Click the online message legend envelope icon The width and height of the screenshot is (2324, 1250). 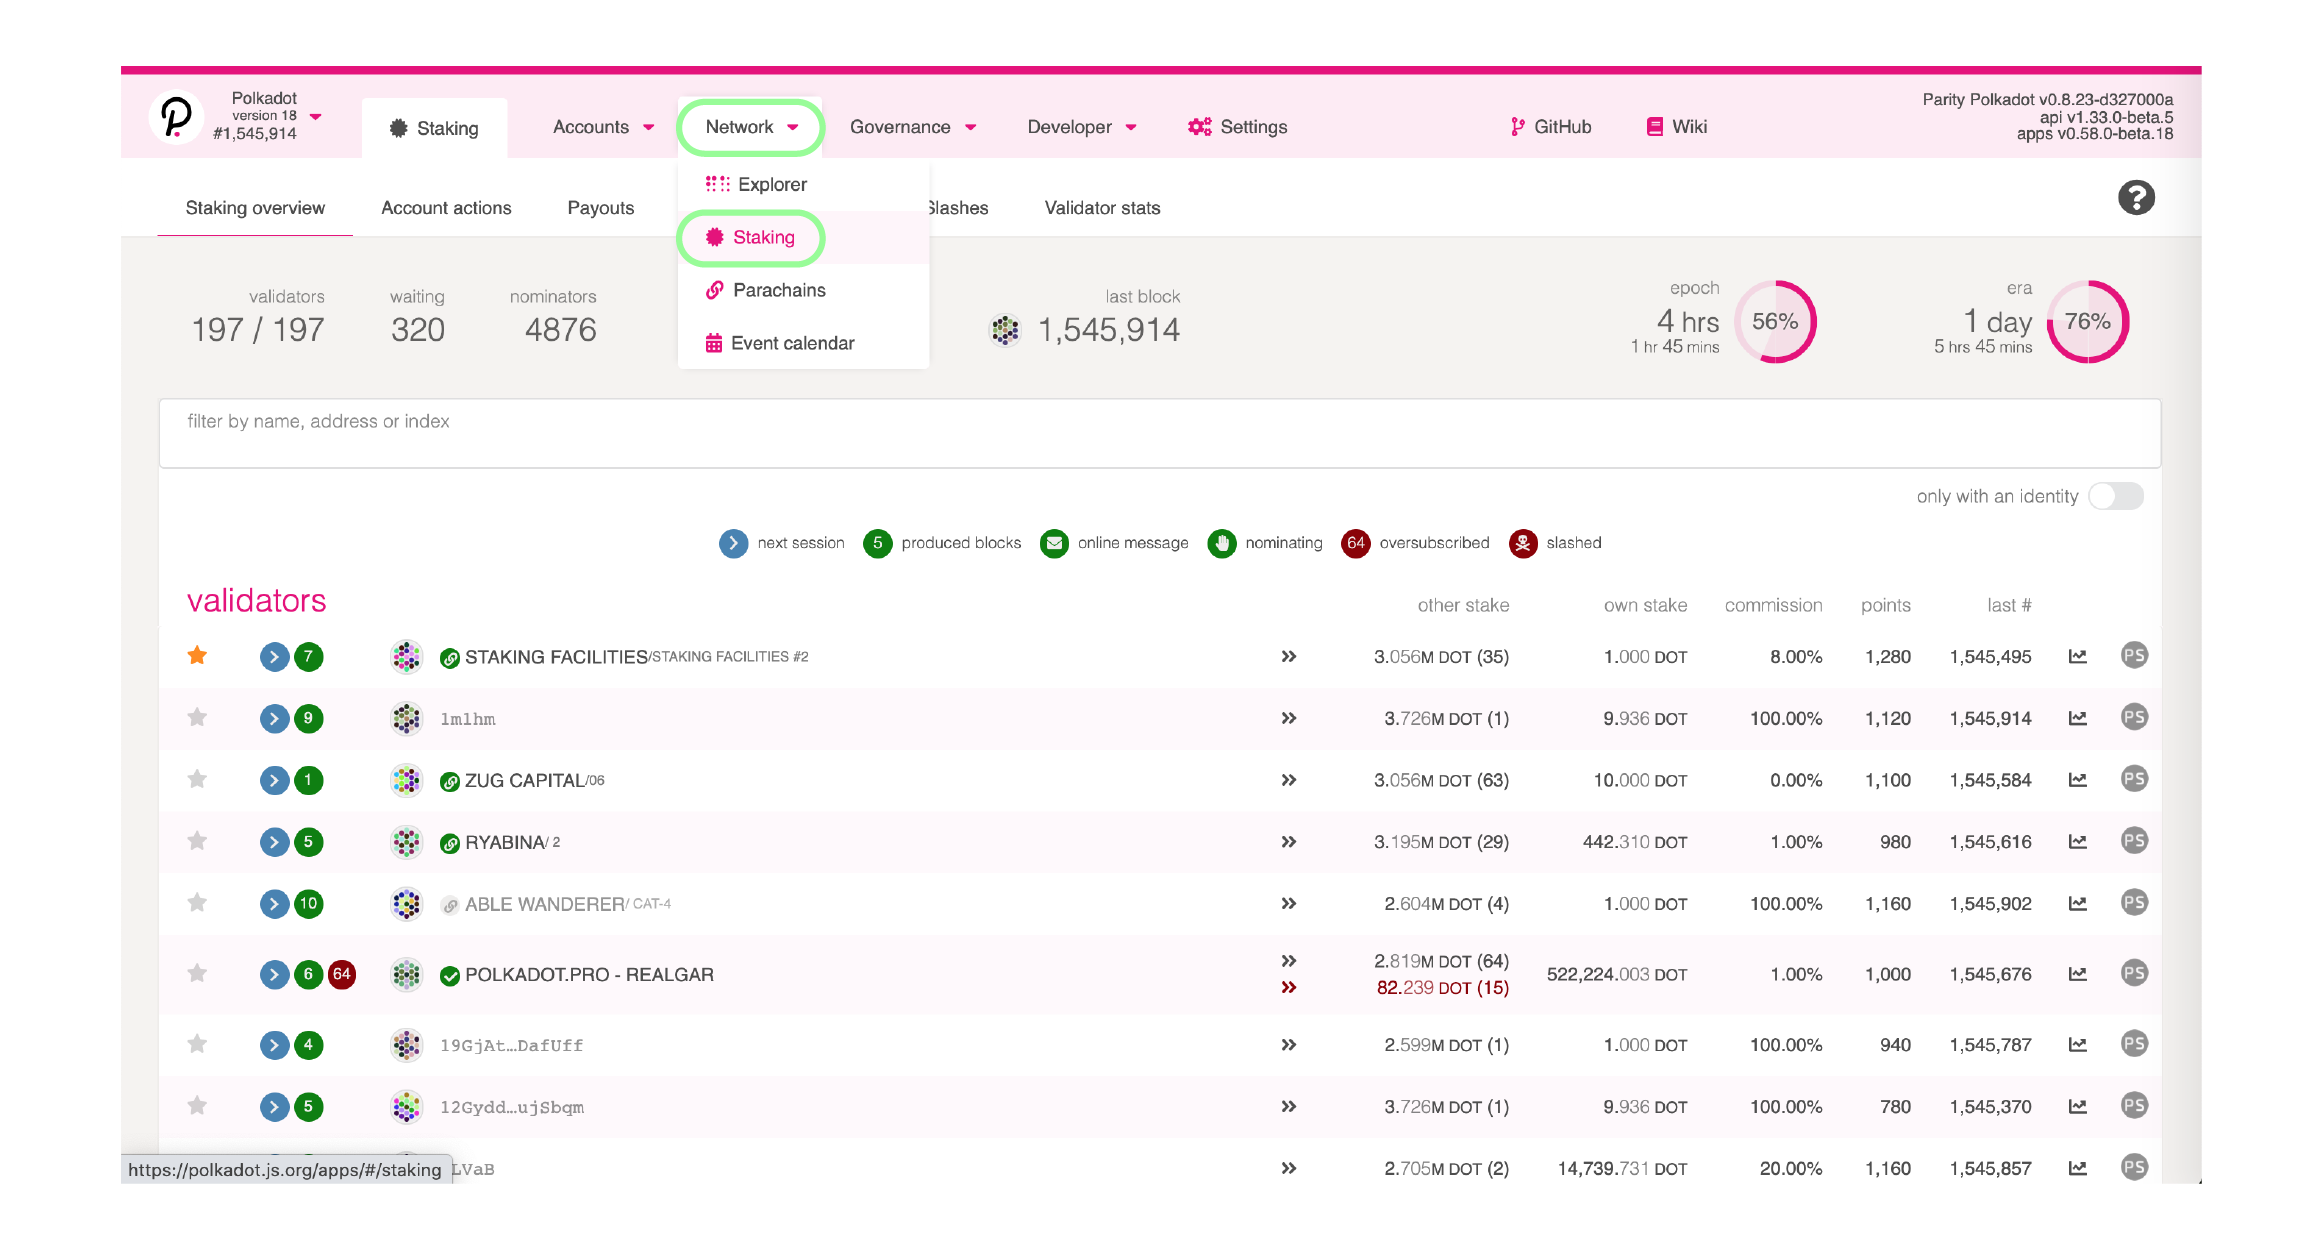click(1054, 543)
